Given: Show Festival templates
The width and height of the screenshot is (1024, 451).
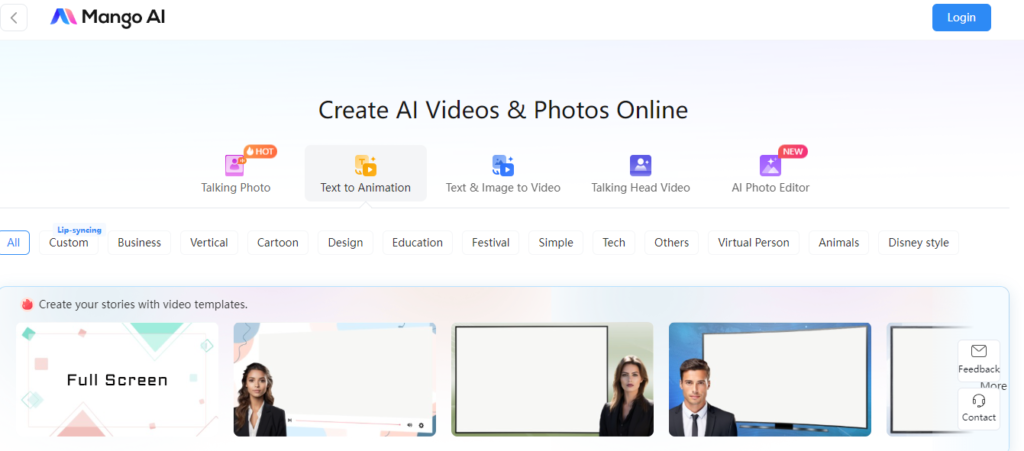Looking at the screenshot, I should (x=490, y=243).
